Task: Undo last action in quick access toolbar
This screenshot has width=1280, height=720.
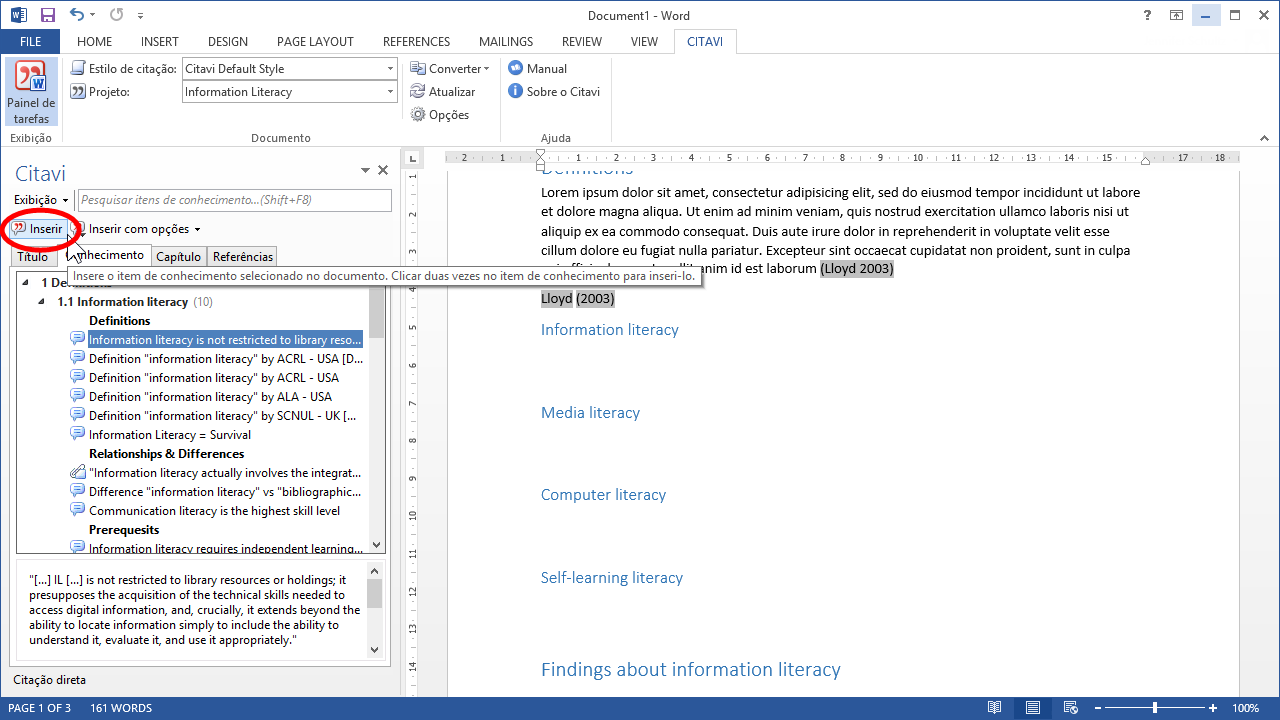Action: coord(77,15)
